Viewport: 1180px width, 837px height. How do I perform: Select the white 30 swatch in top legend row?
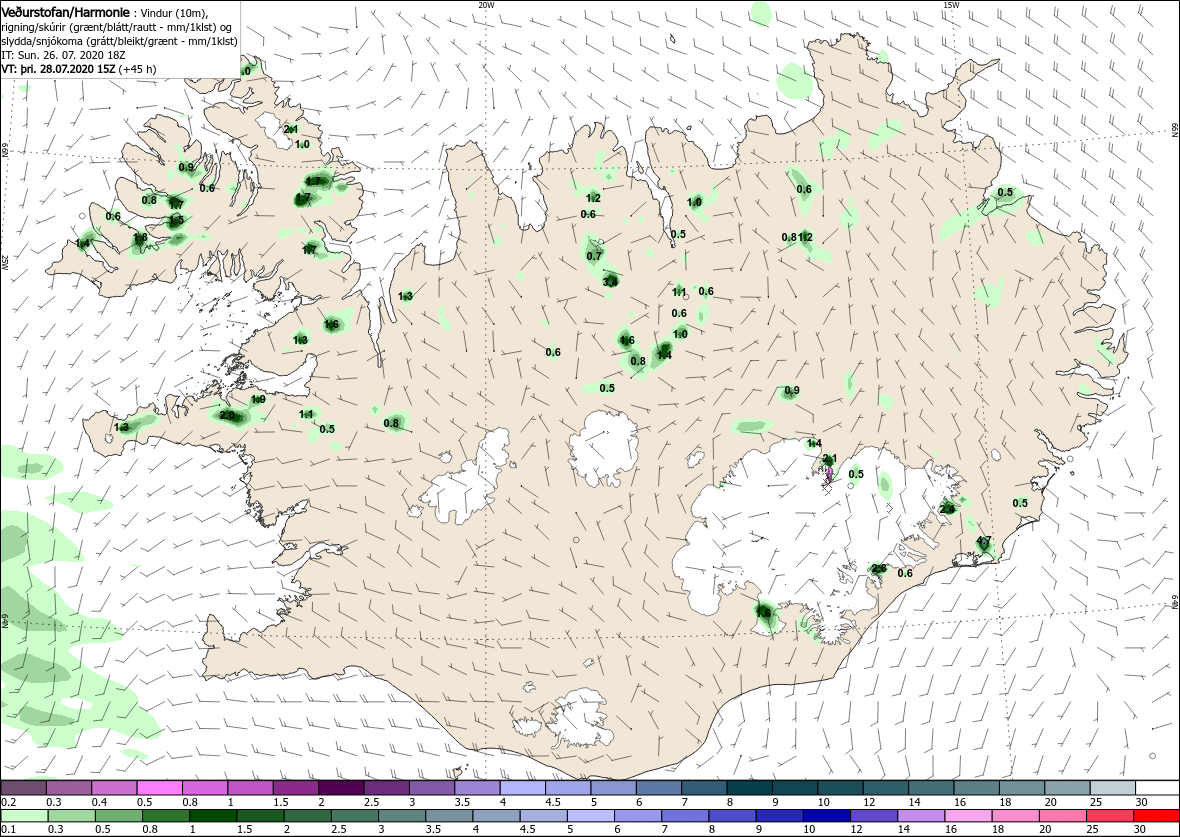(x=1157, y=788)
